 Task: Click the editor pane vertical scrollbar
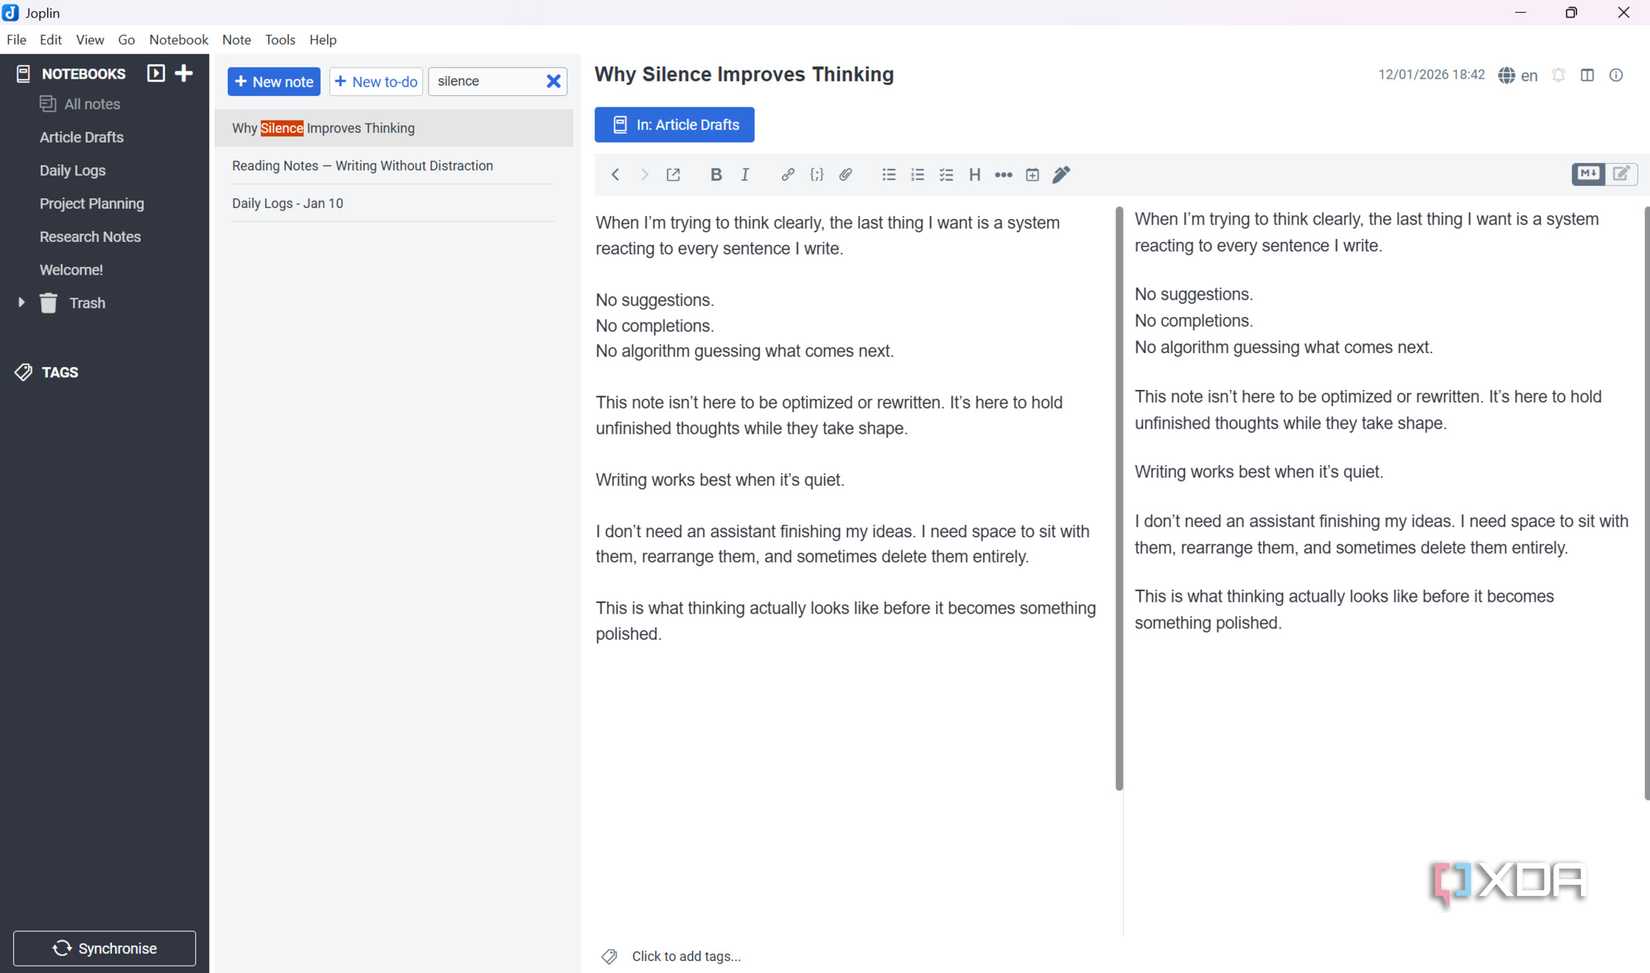tap(1119, 499)
